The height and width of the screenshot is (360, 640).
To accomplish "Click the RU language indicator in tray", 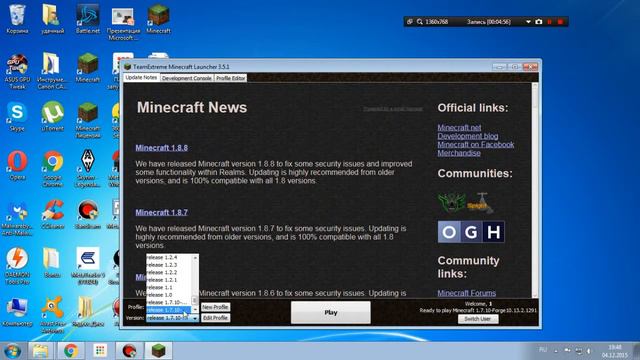I will click(543, 350).
